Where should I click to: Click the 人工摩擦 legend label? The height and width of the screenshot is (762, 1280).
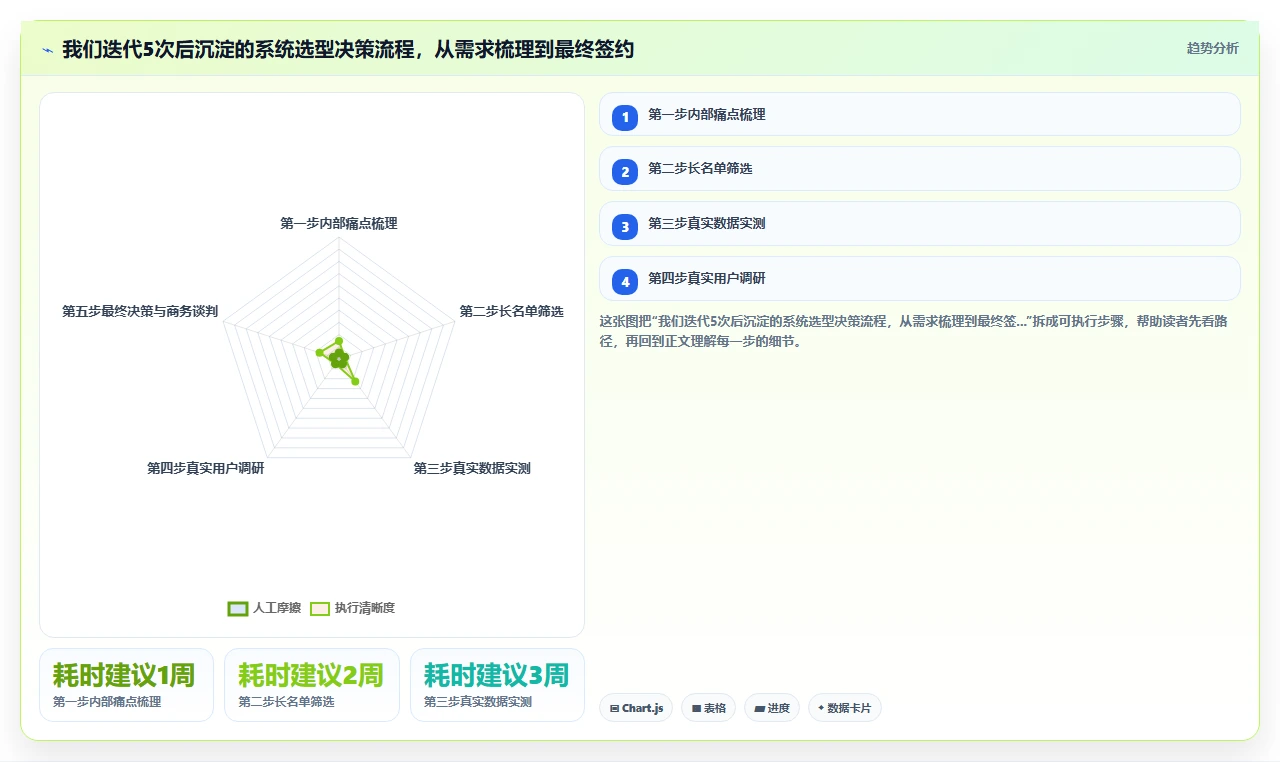click(x=277, y=608)
